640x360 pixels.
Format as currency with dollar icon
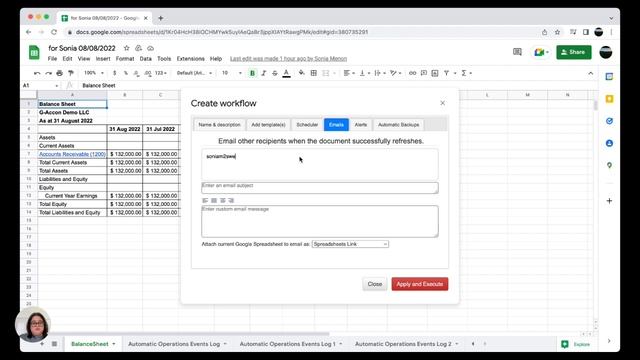click(x=115, y=73)
